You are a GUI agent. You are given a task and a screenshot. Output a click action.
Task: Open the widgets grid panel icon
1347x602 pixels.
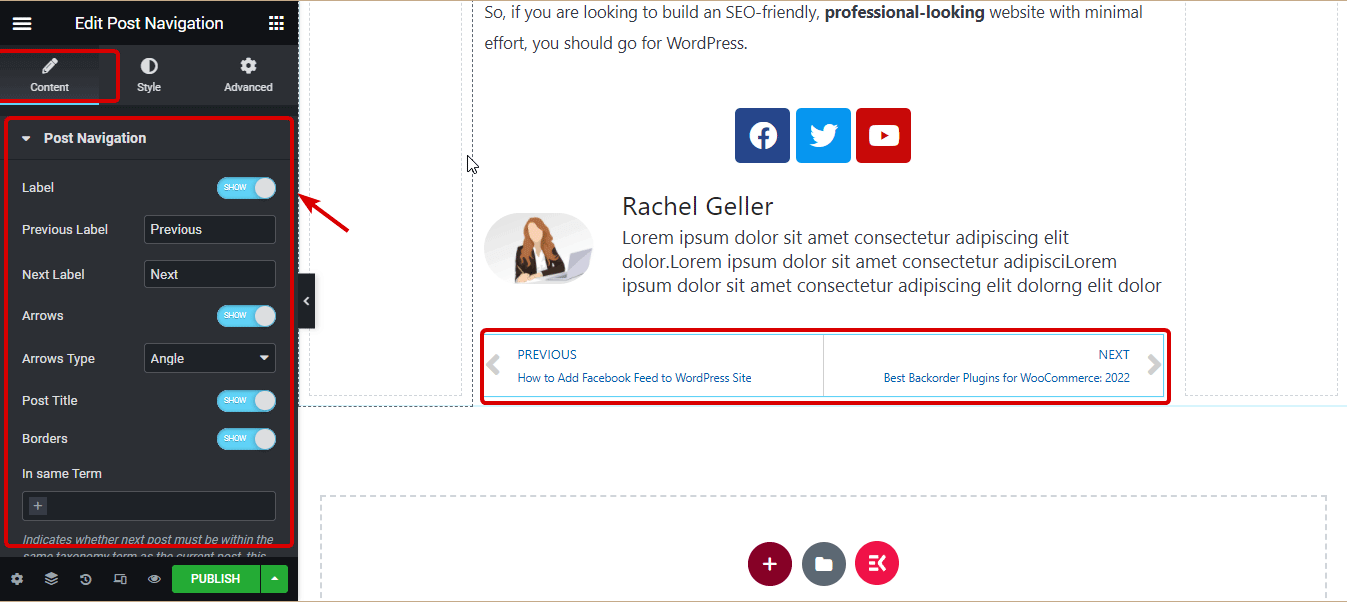click(x=276, y=23)
